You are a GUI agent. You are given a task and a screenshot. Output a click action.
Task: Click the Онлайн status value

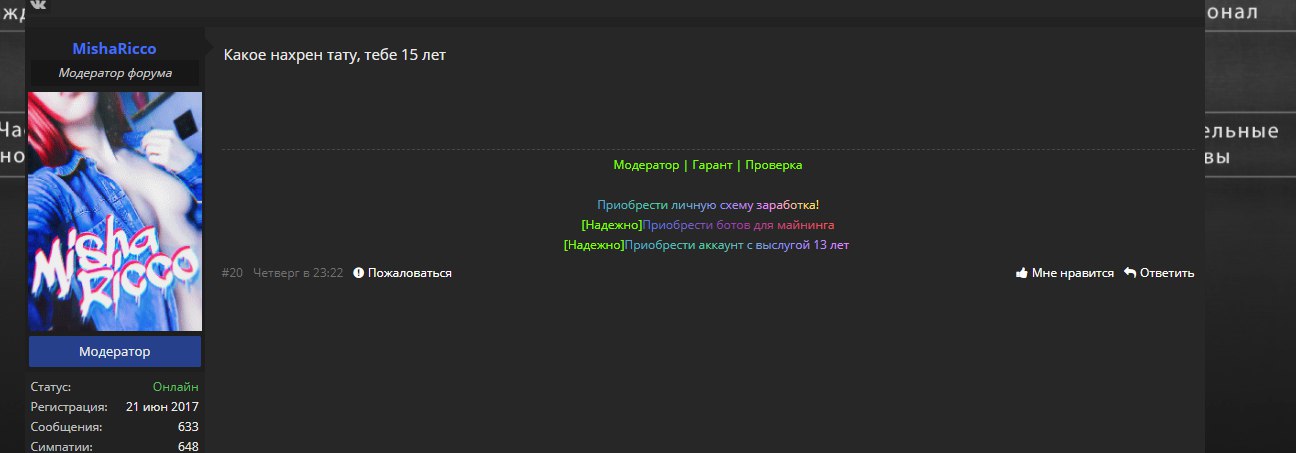pyautogui.click(x=176, y=387)
